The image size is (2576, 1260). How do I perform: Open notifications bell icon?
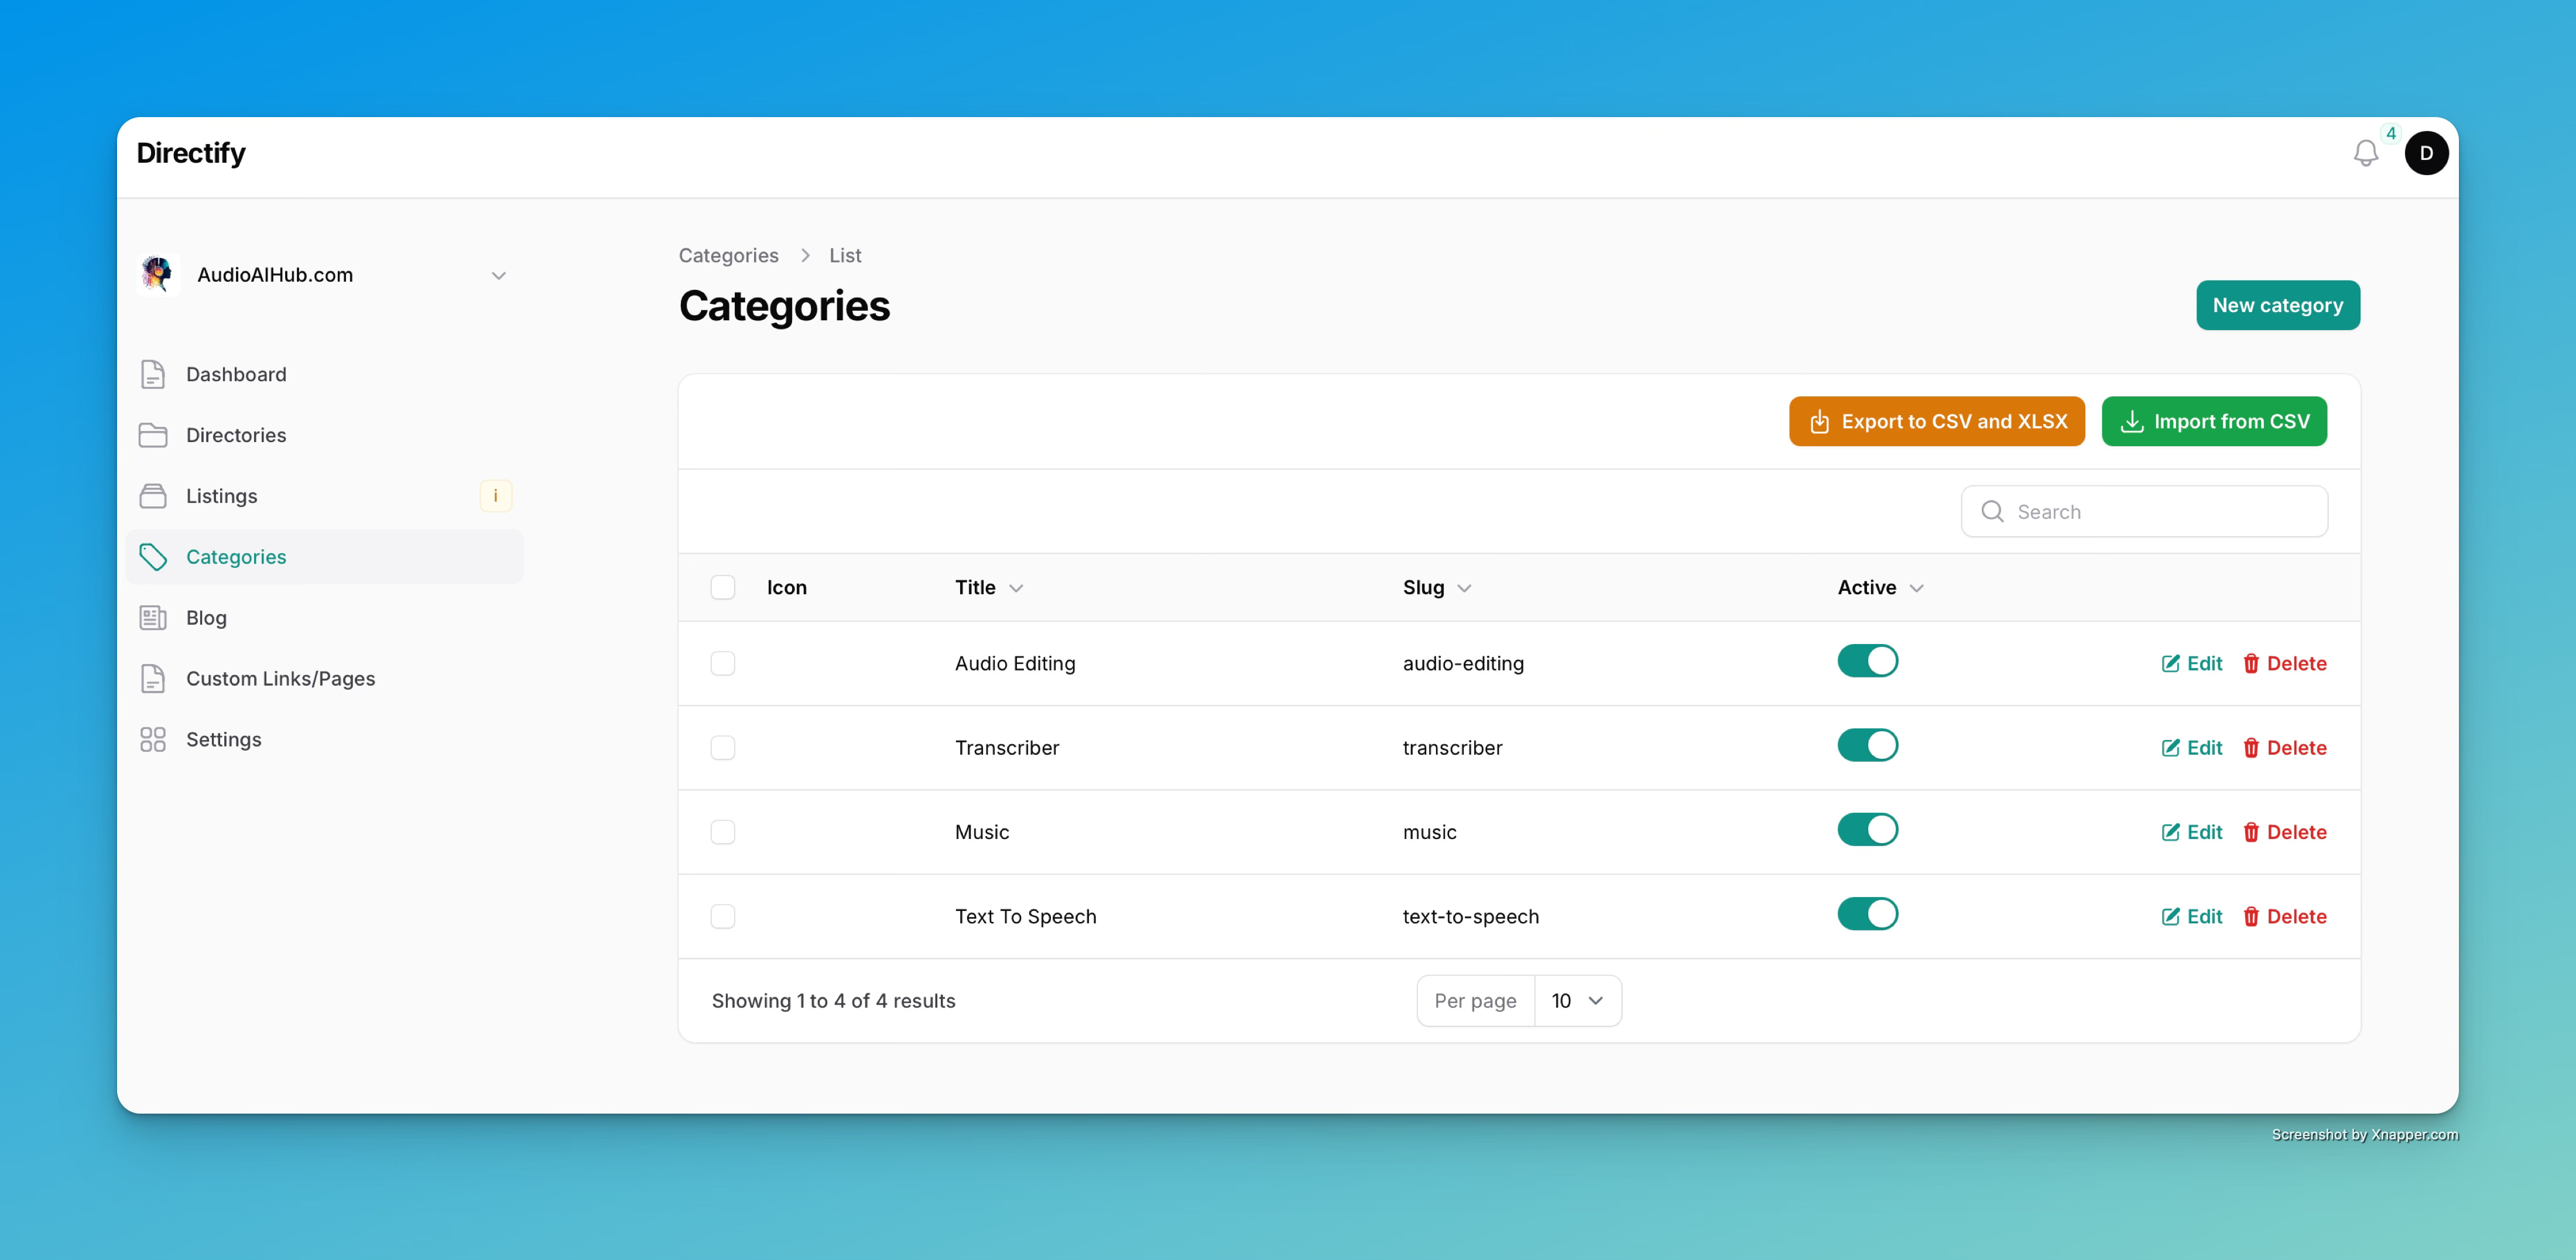2365,153
